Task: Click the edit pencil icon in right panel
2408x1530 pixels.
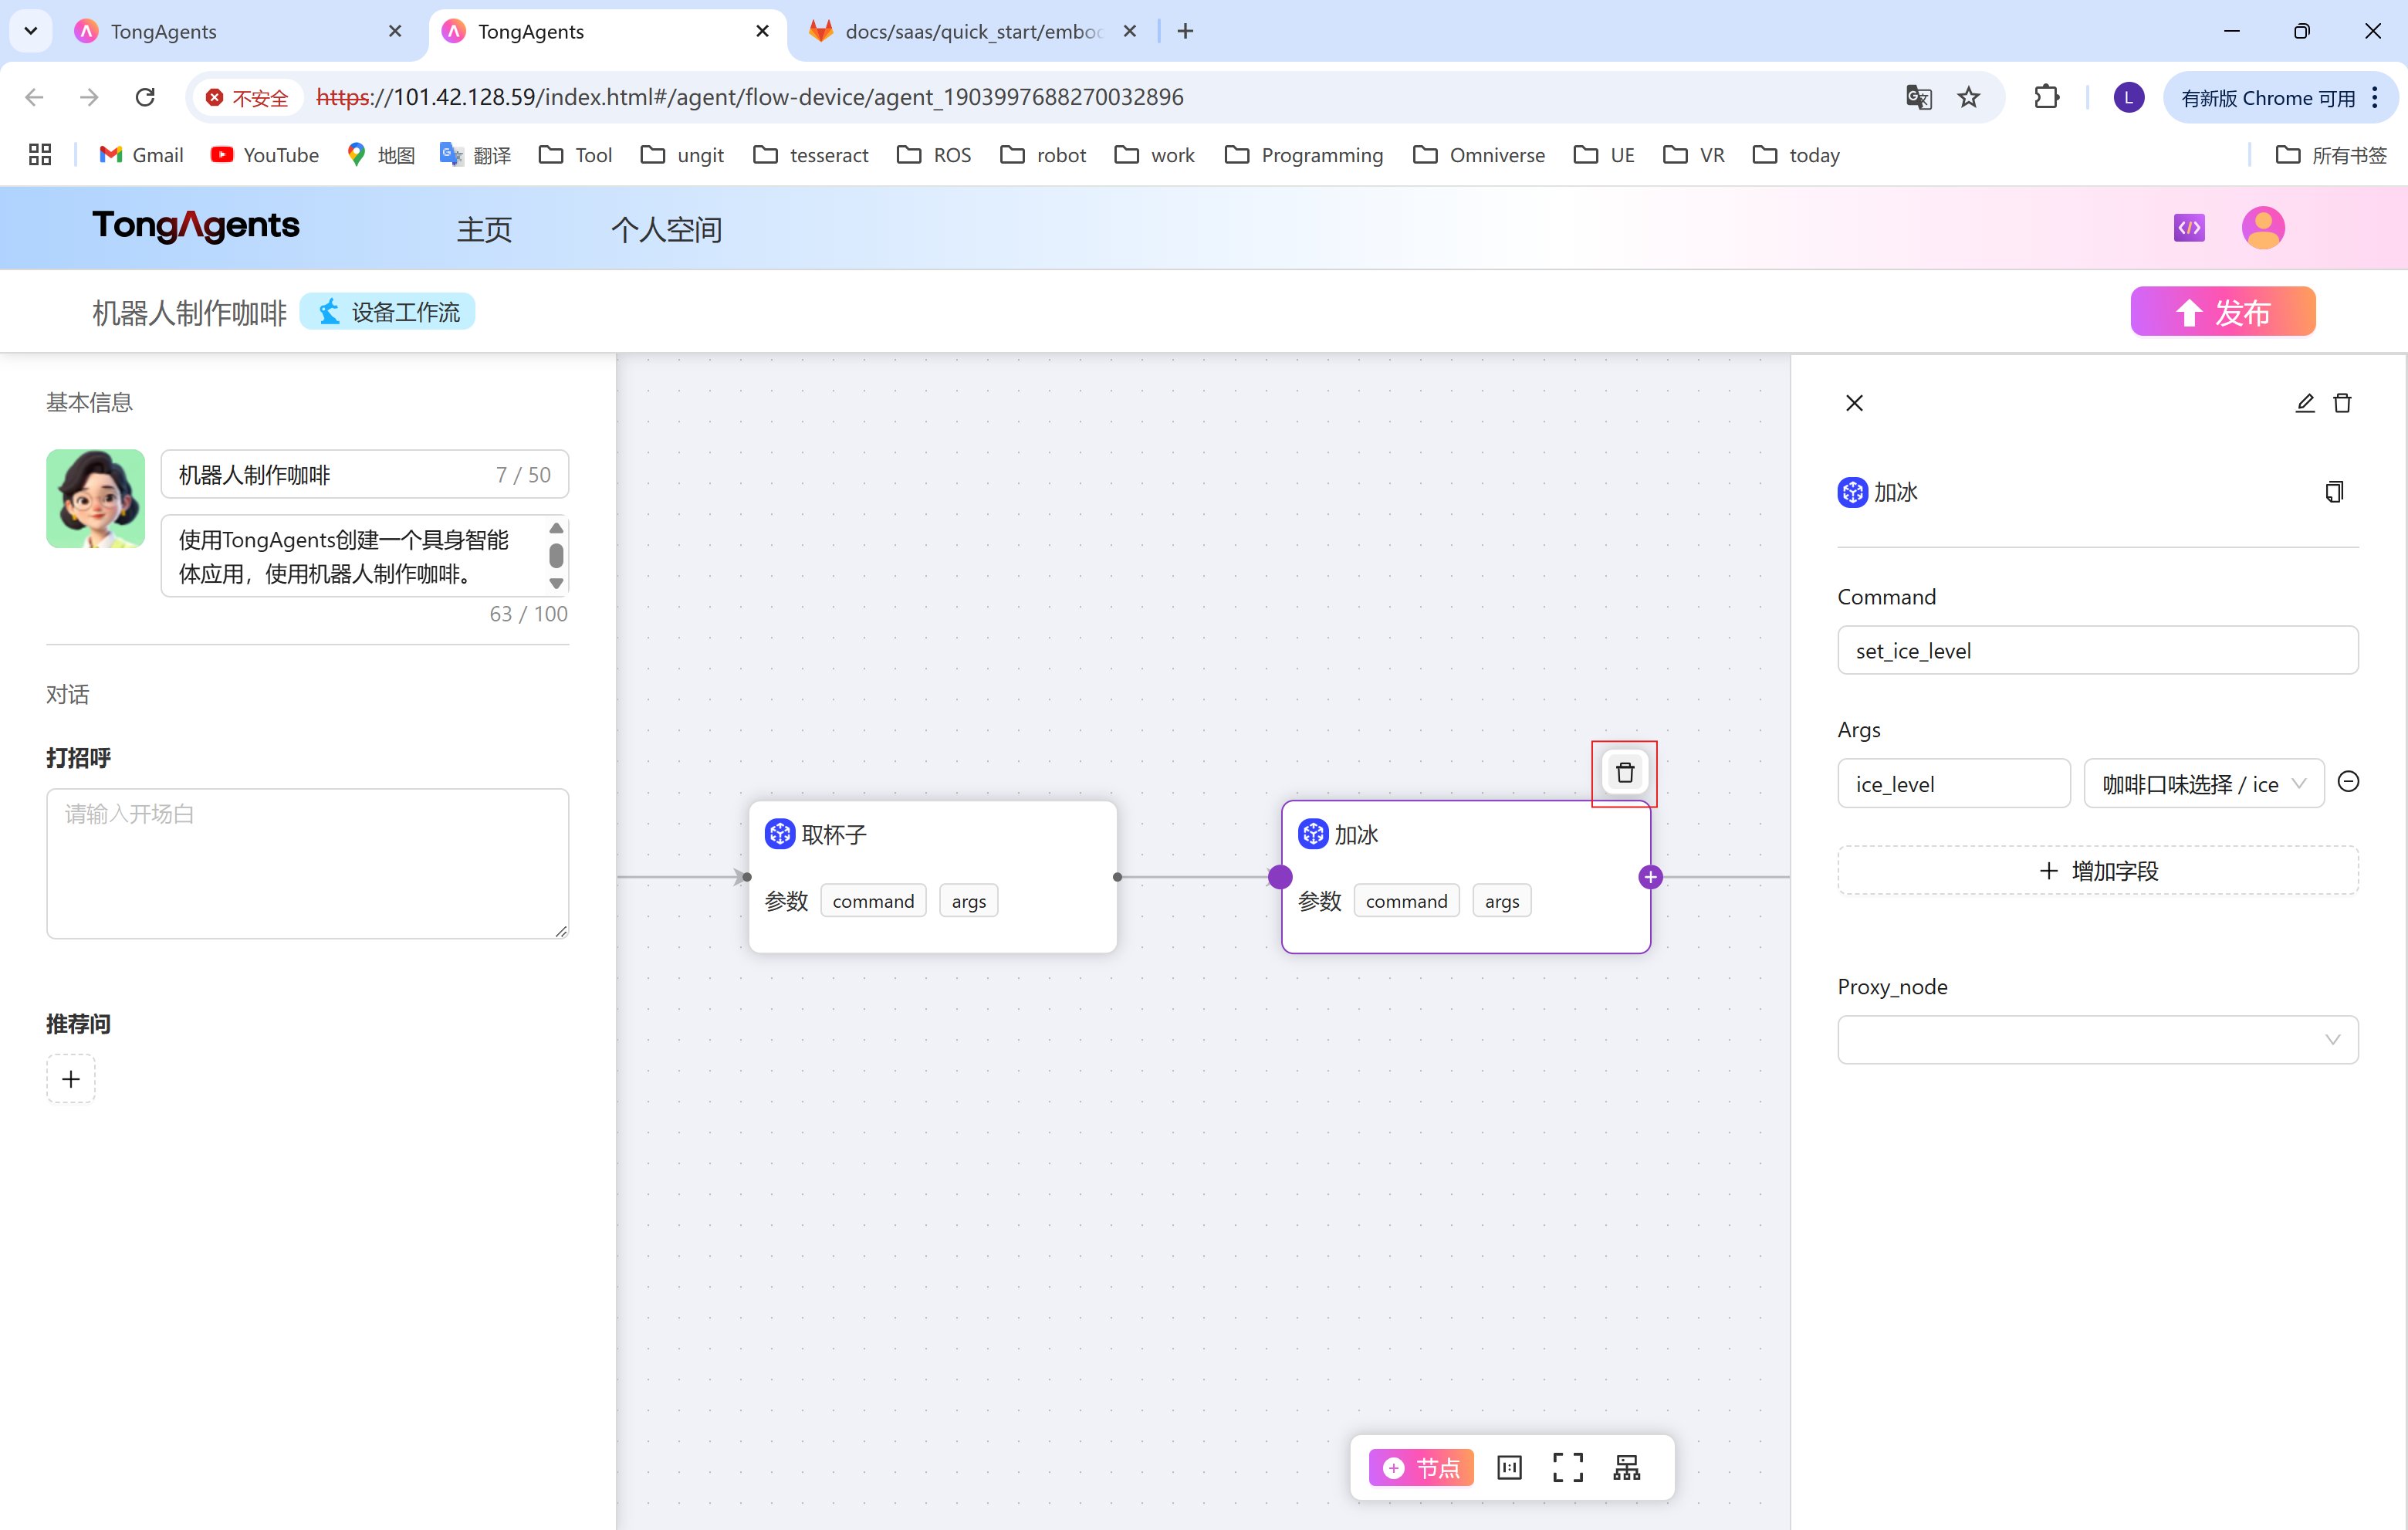Action: [2304, 403]
